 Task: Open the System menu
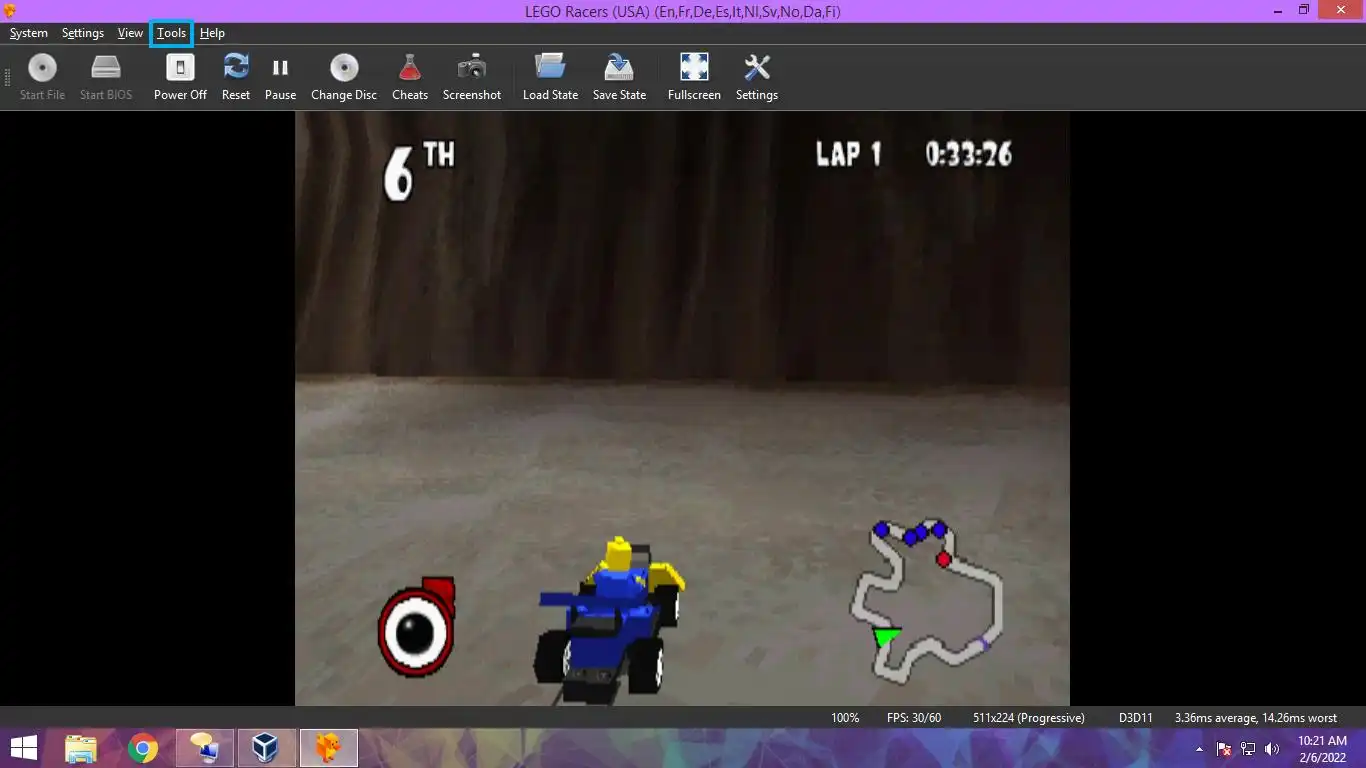[x=29, y=33]
